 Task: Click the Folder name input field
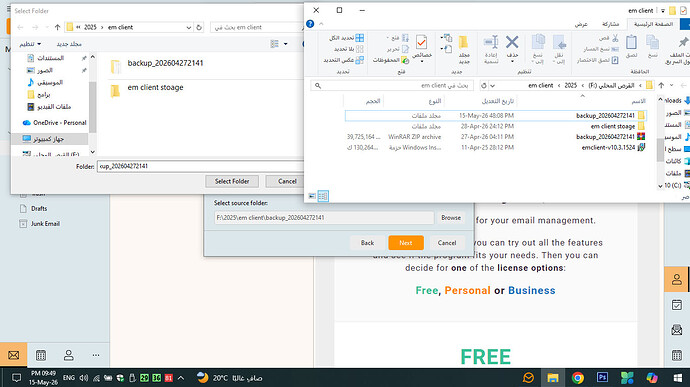click(200, 166)
